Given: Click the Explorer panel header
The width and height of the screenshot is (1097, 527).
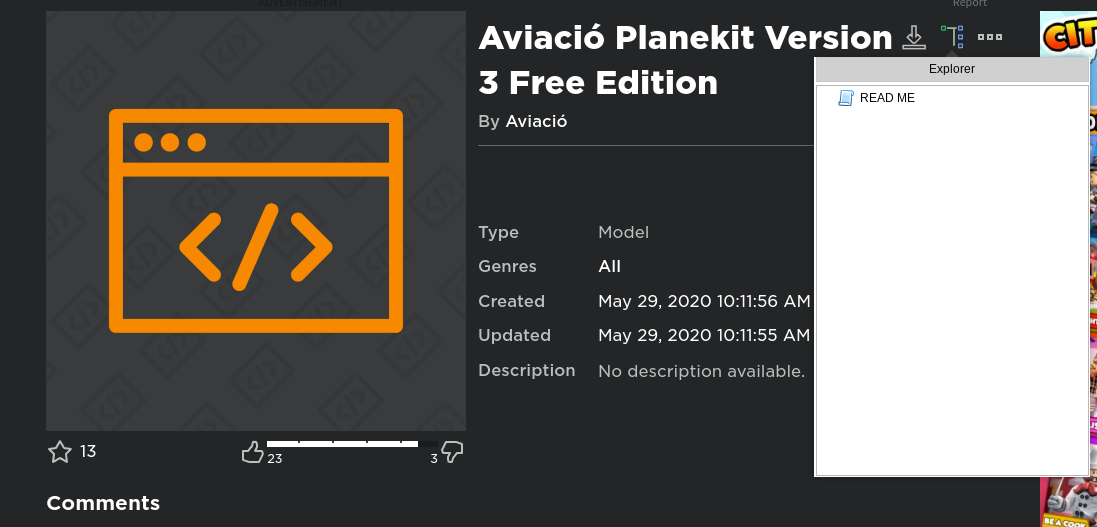Looking at the screenshot, I should coord(951,69).
